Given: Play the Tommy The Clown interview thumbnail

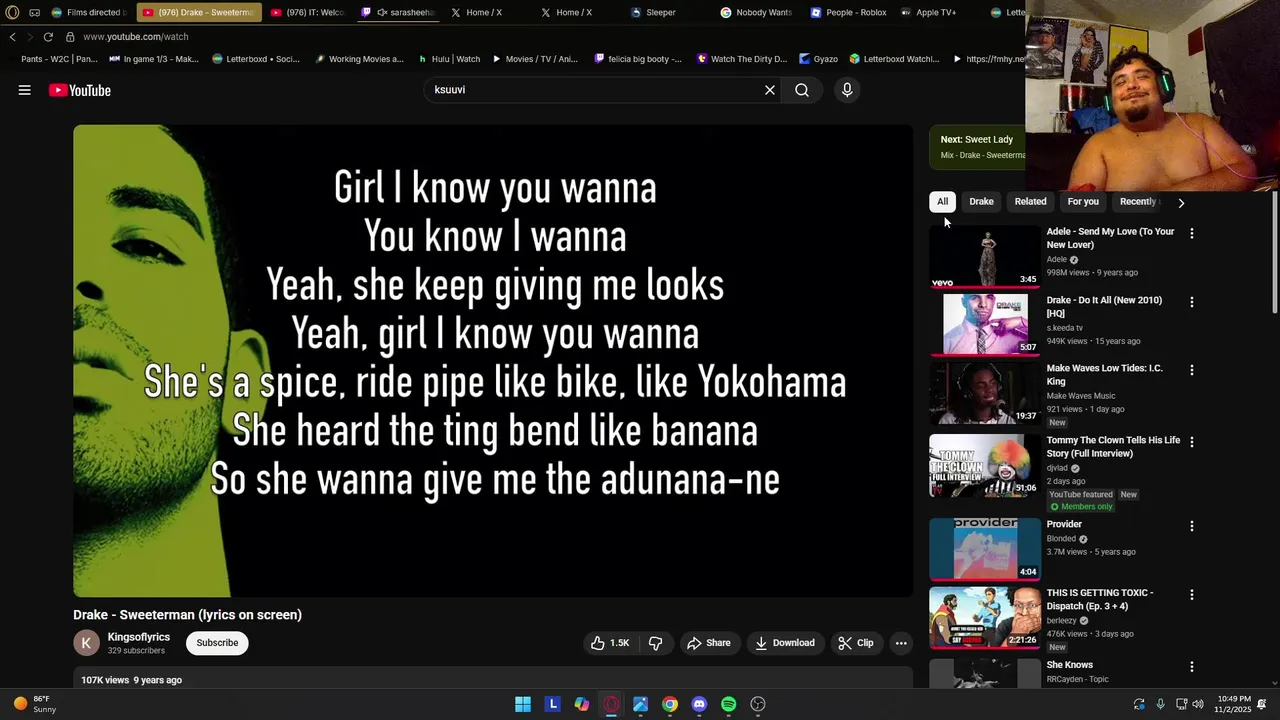Looking at the screenshot, I should (985, 465).
